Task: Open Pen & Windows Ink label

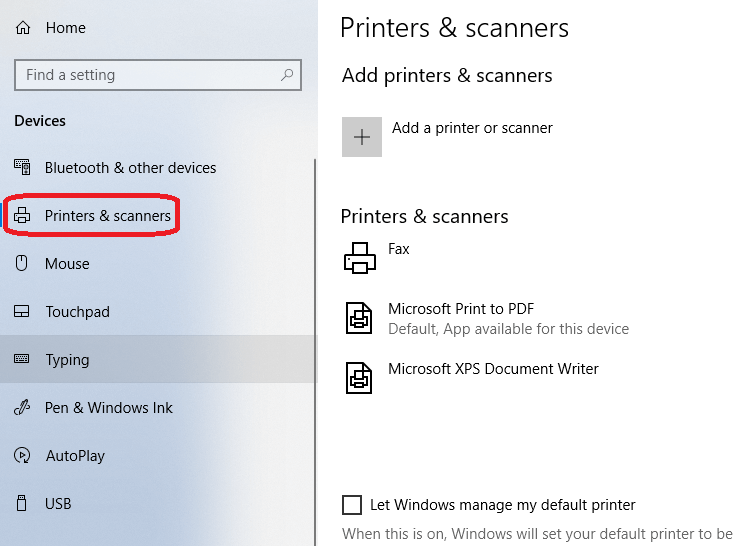Action: click(109, 407)
